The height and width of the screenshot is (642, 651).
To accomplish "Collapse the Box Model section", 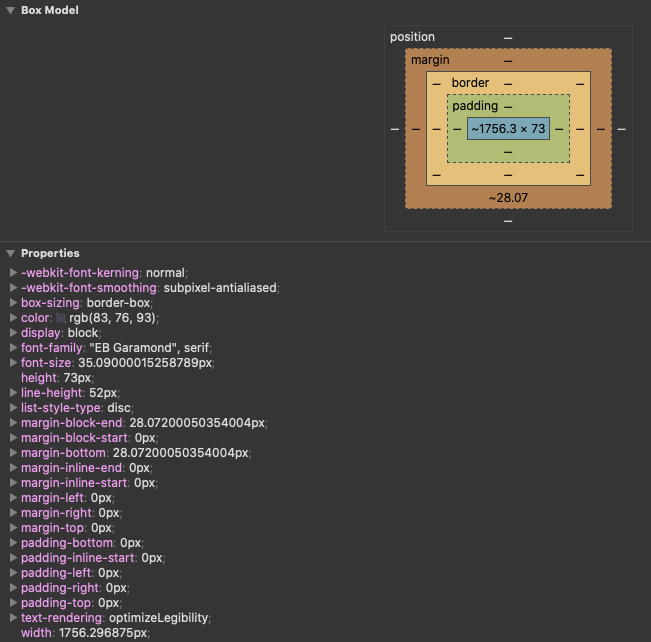I will coord(11,10).
